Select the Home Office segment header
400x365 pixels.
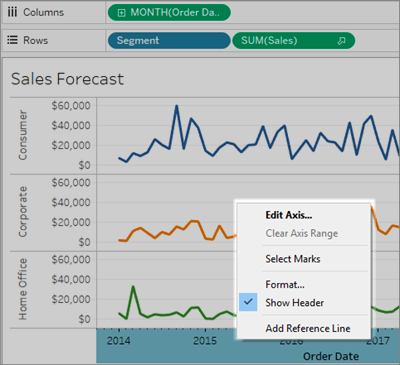pyautogui.click(x=22, y=289)
